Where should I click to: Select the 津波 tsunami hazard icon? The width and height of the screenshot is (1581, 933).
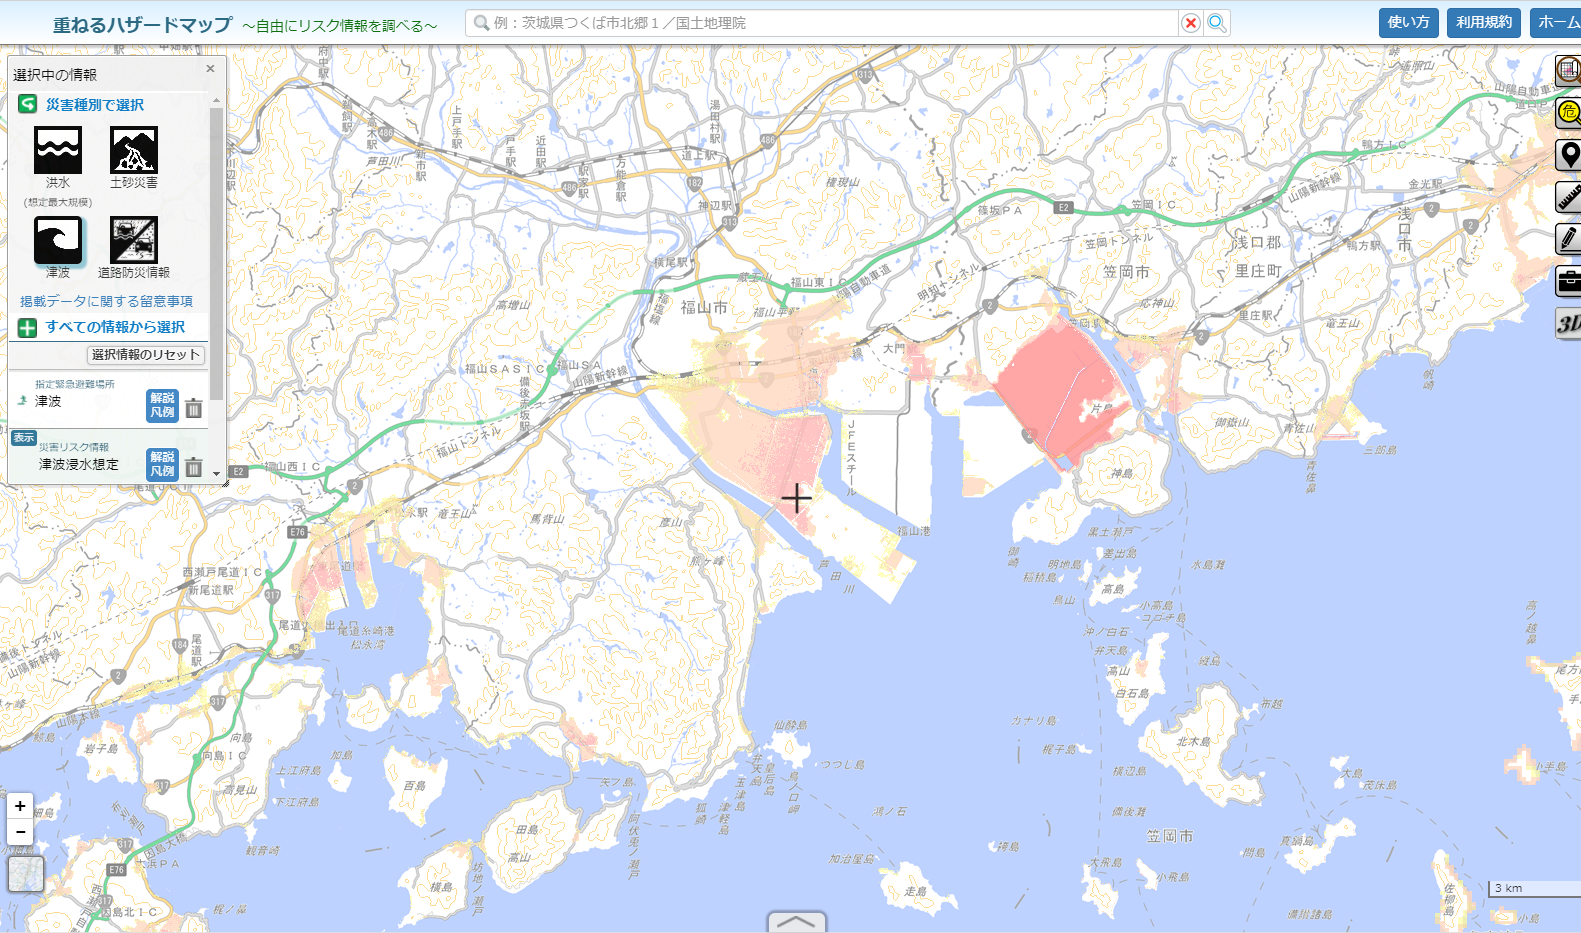(x=58, y=240)
